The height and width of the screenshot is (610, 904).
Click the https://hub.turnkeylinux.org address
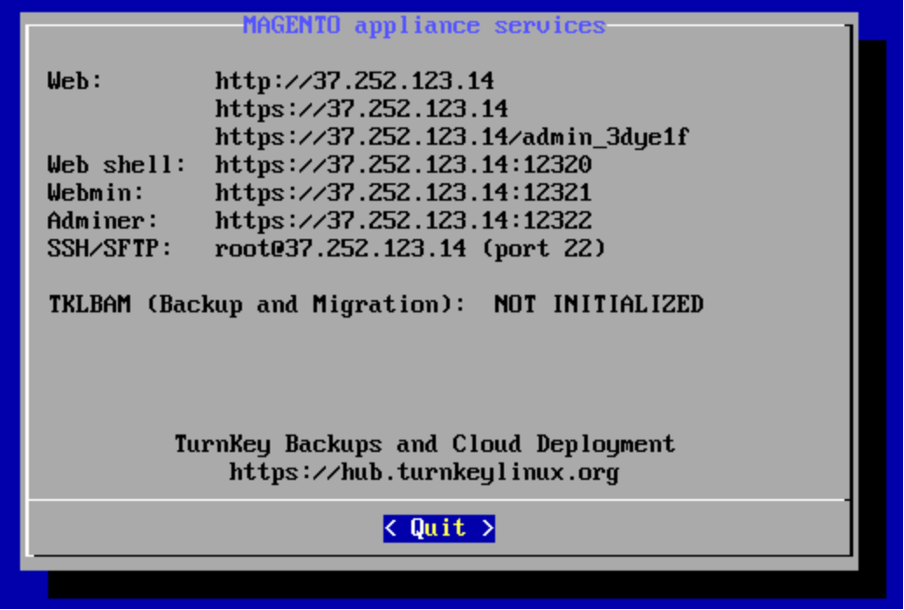[x=424, y=472]
